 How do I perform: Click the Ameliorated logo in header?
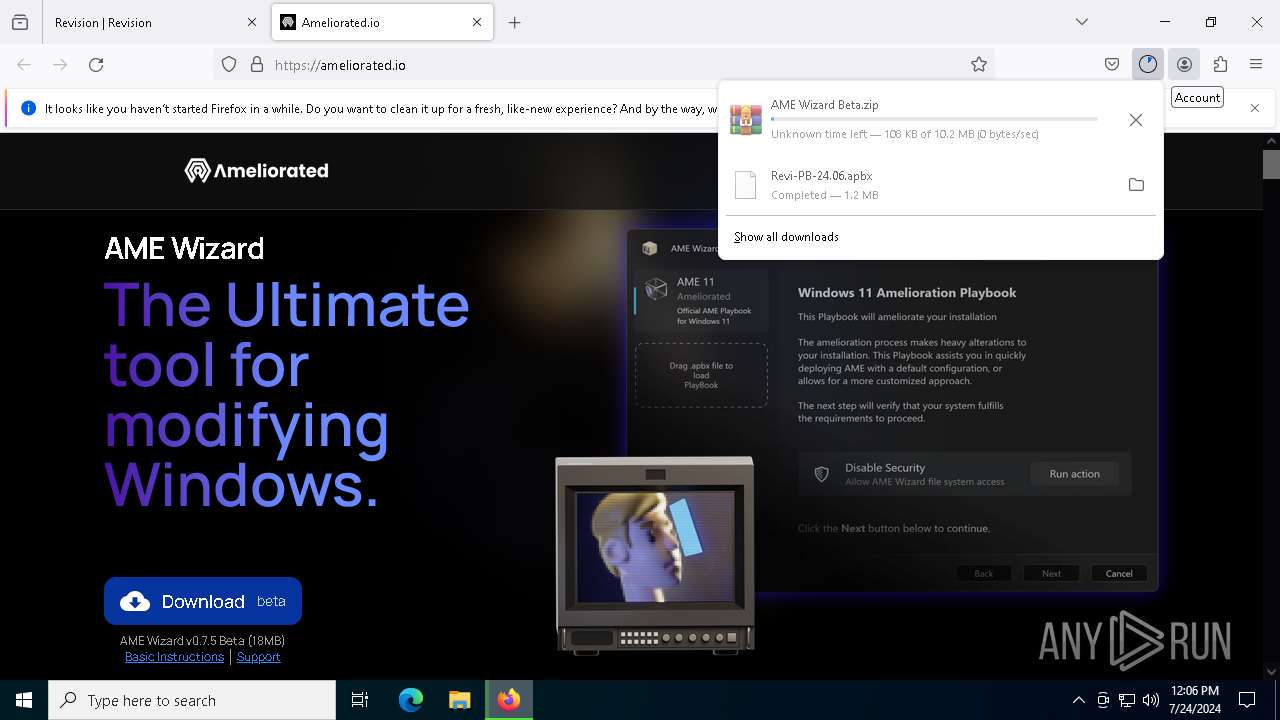point(256,171)
